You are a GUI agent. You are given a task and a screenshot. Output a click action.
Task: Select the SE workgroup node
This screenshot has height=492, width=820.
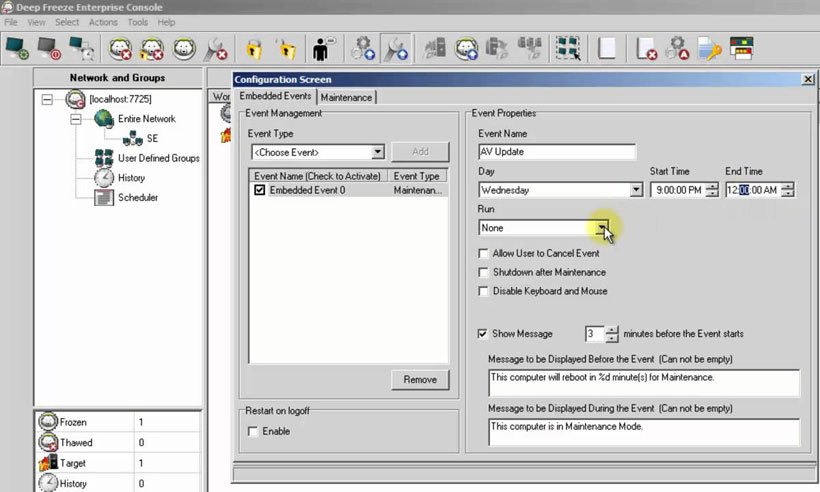pyautogui.click(x=152, y=139)
